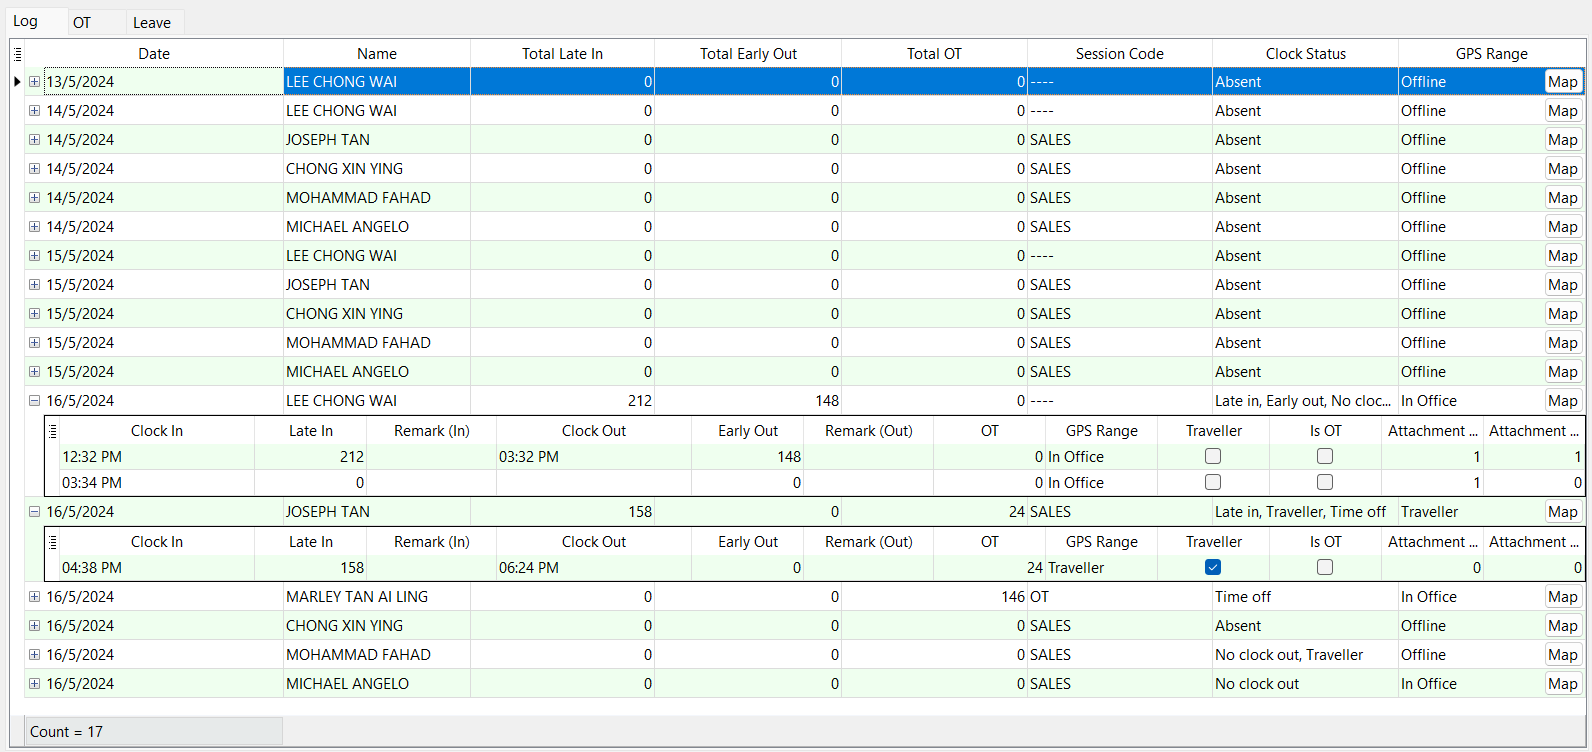Switch to the OT tab

pos(82,23)
